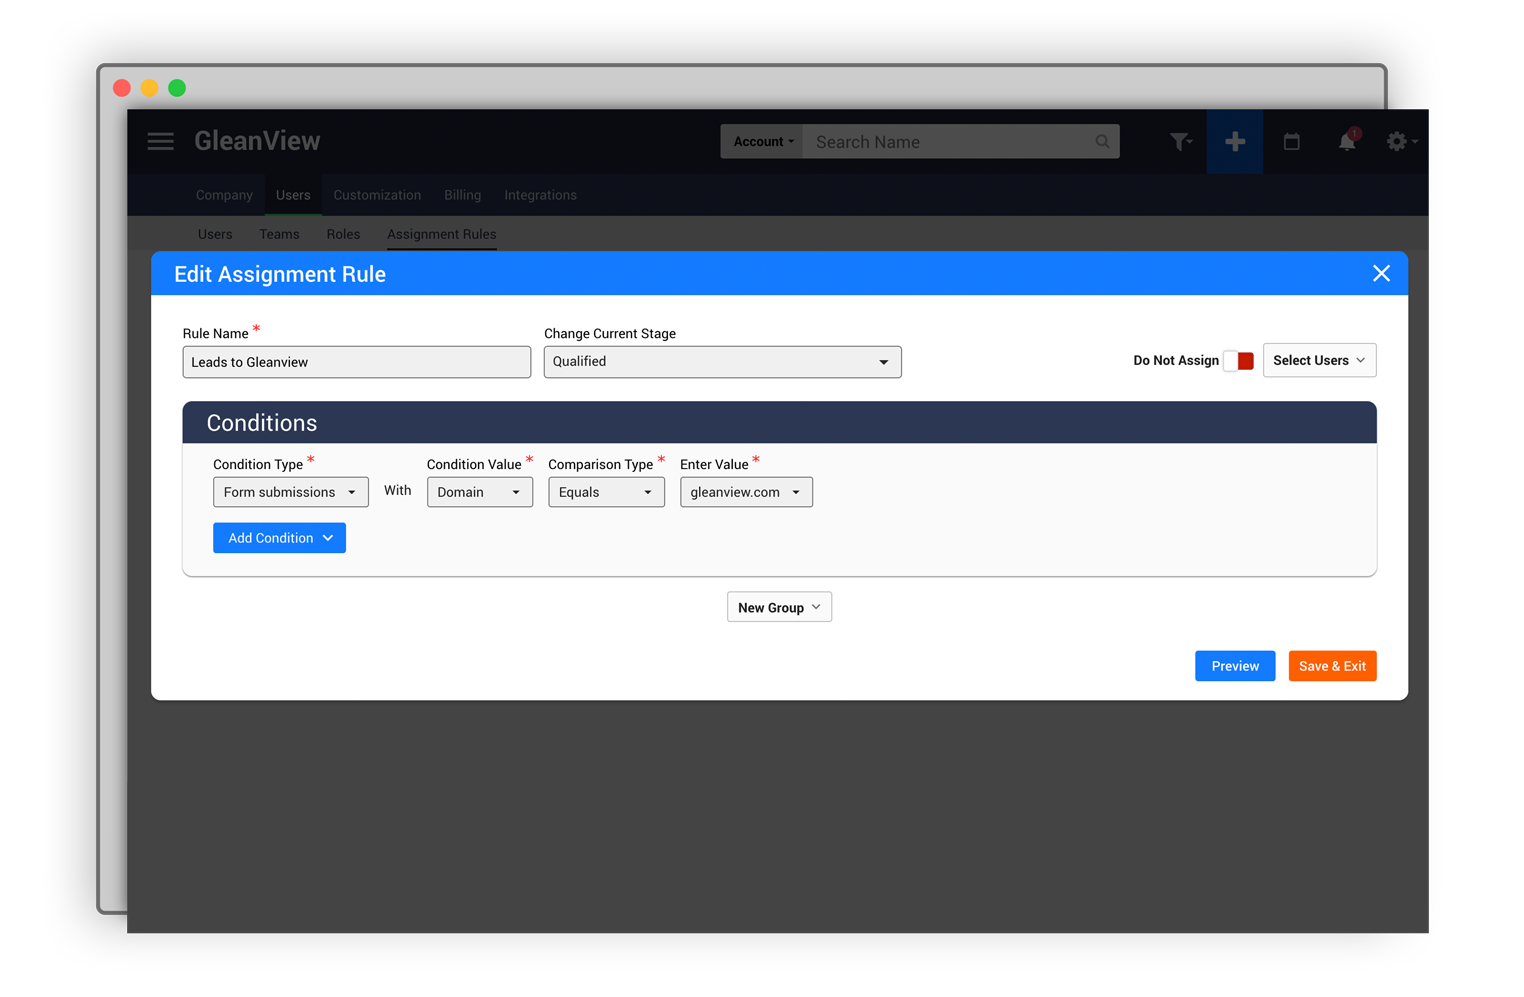Image resolution: width=1524 pixels, height=997 pixels.
Task: Open the Account search scope dropdown
Action: (x=763, y=142)
